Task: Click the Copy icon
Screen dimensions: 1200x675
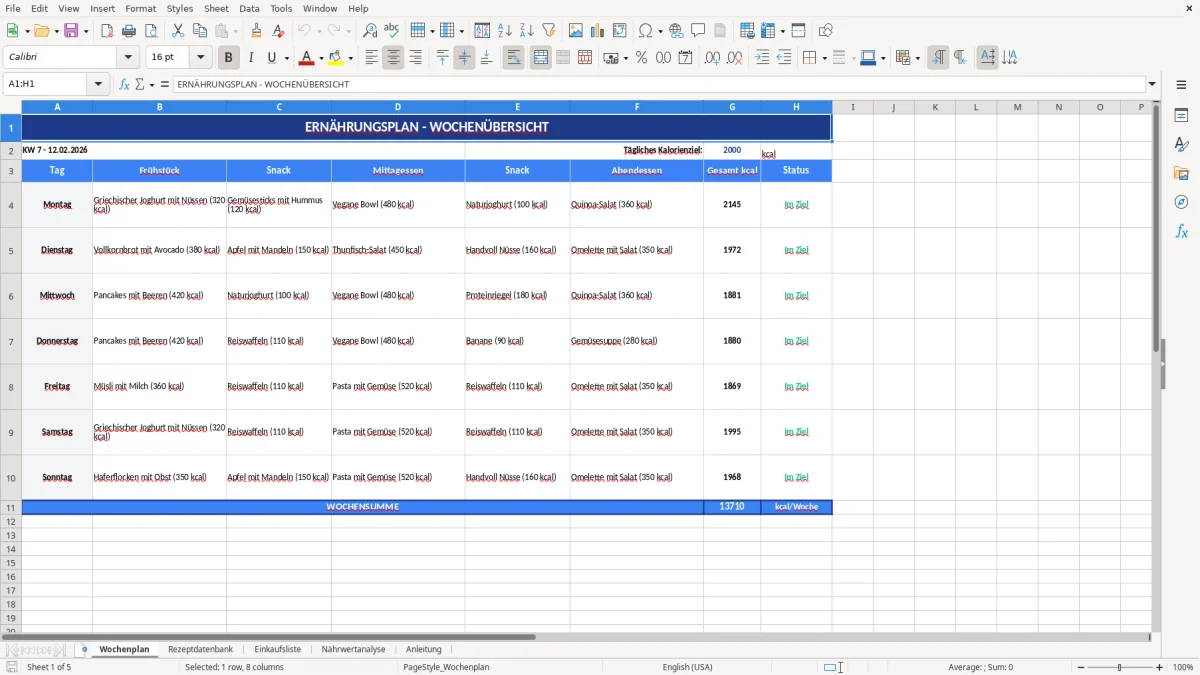Action: (x=200, y=31)
